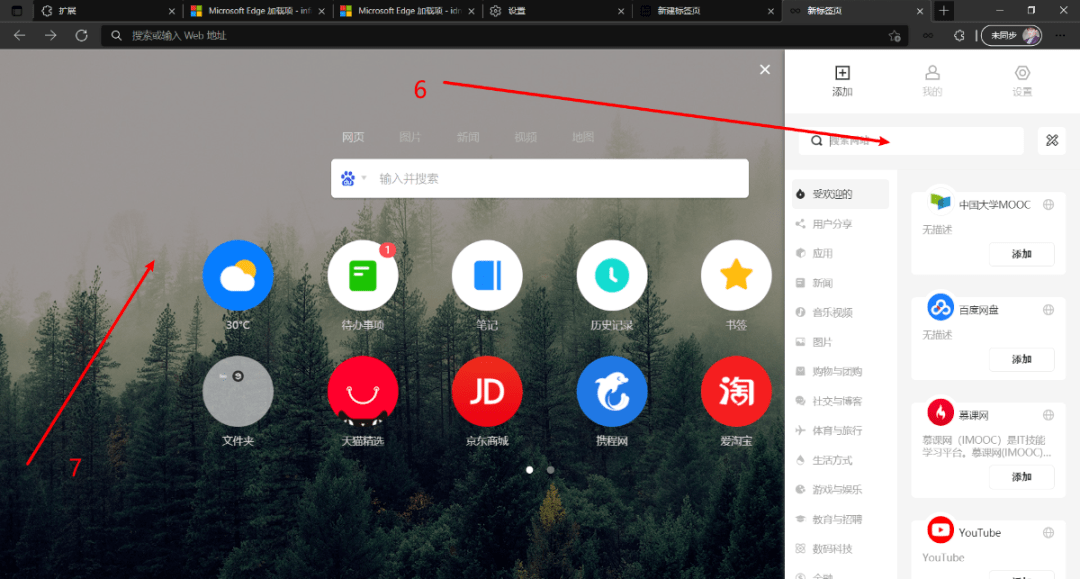Click the custom site icon beside panel search
This screenshot has height=579, width=1080.
point(1052,140)
